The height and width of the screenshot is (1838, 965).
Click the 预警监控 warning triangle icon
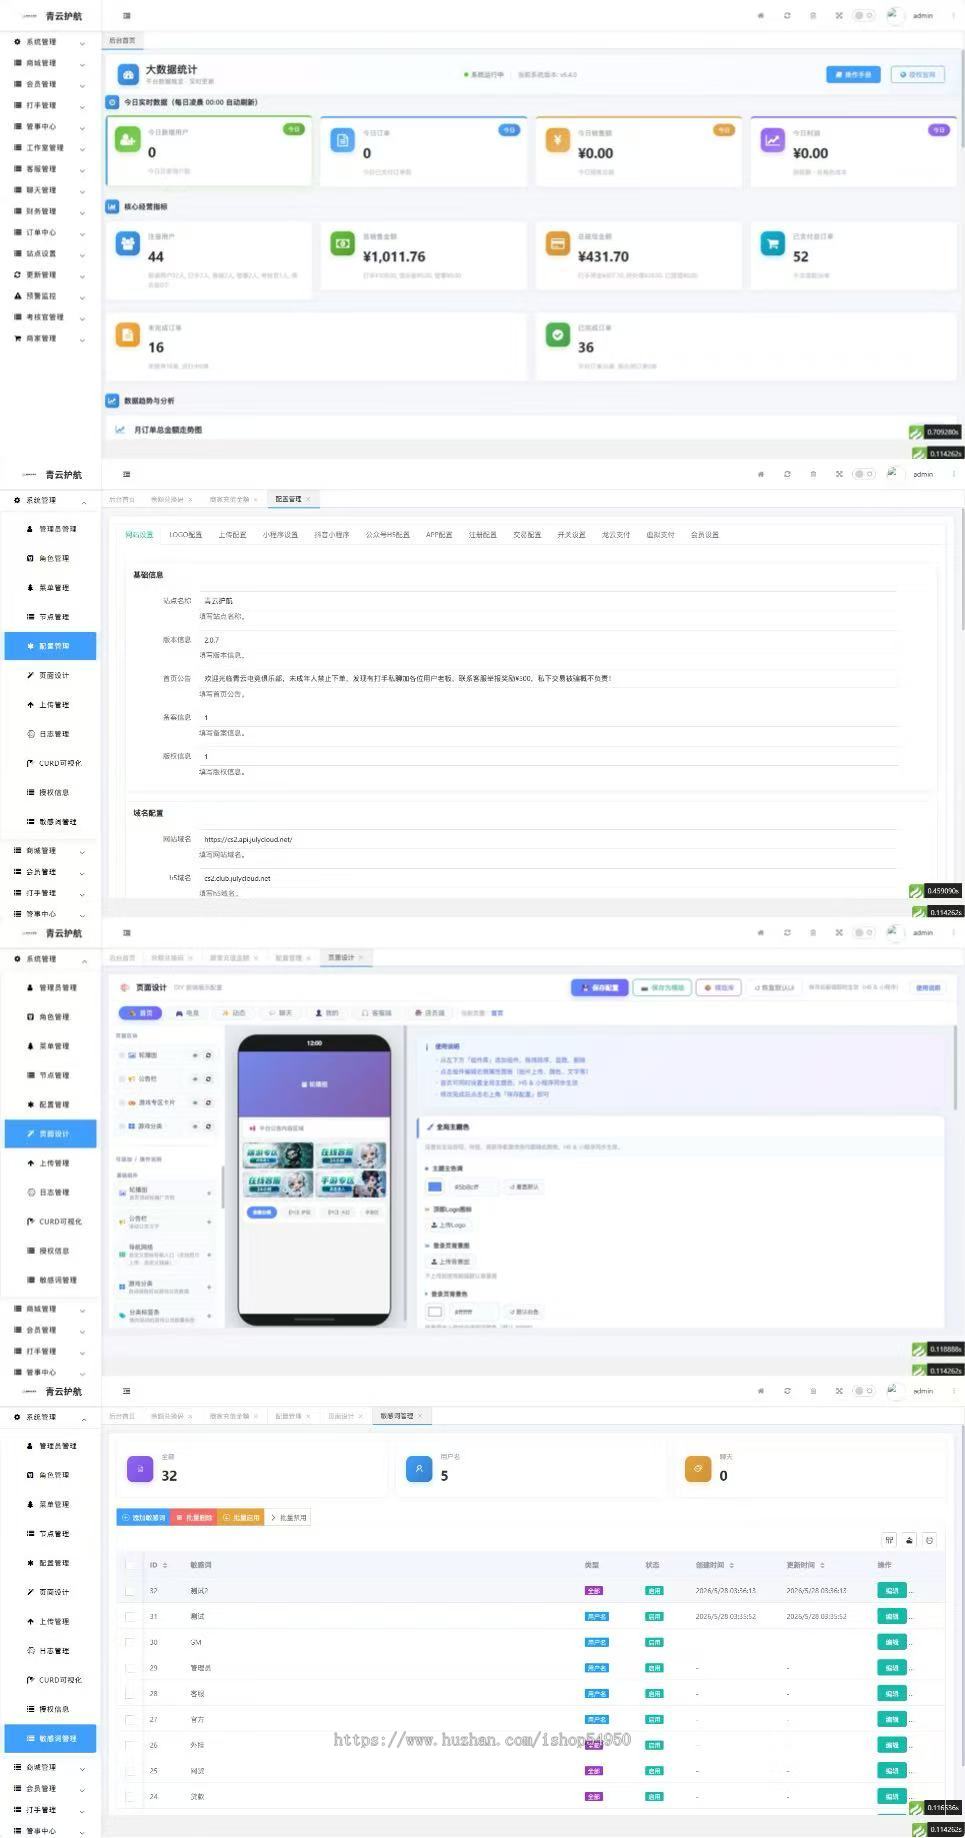pos(17,296)
